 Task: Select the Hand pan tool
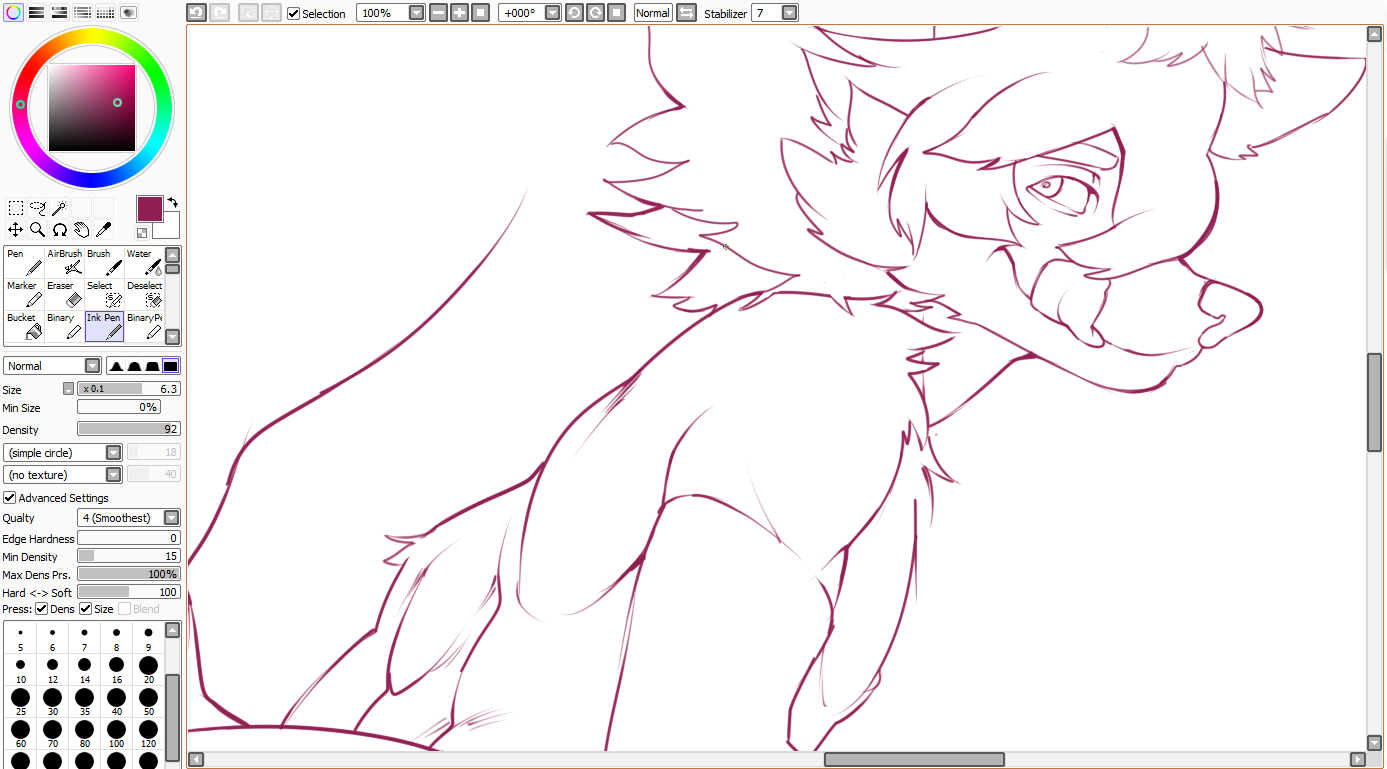coord(82,230)
